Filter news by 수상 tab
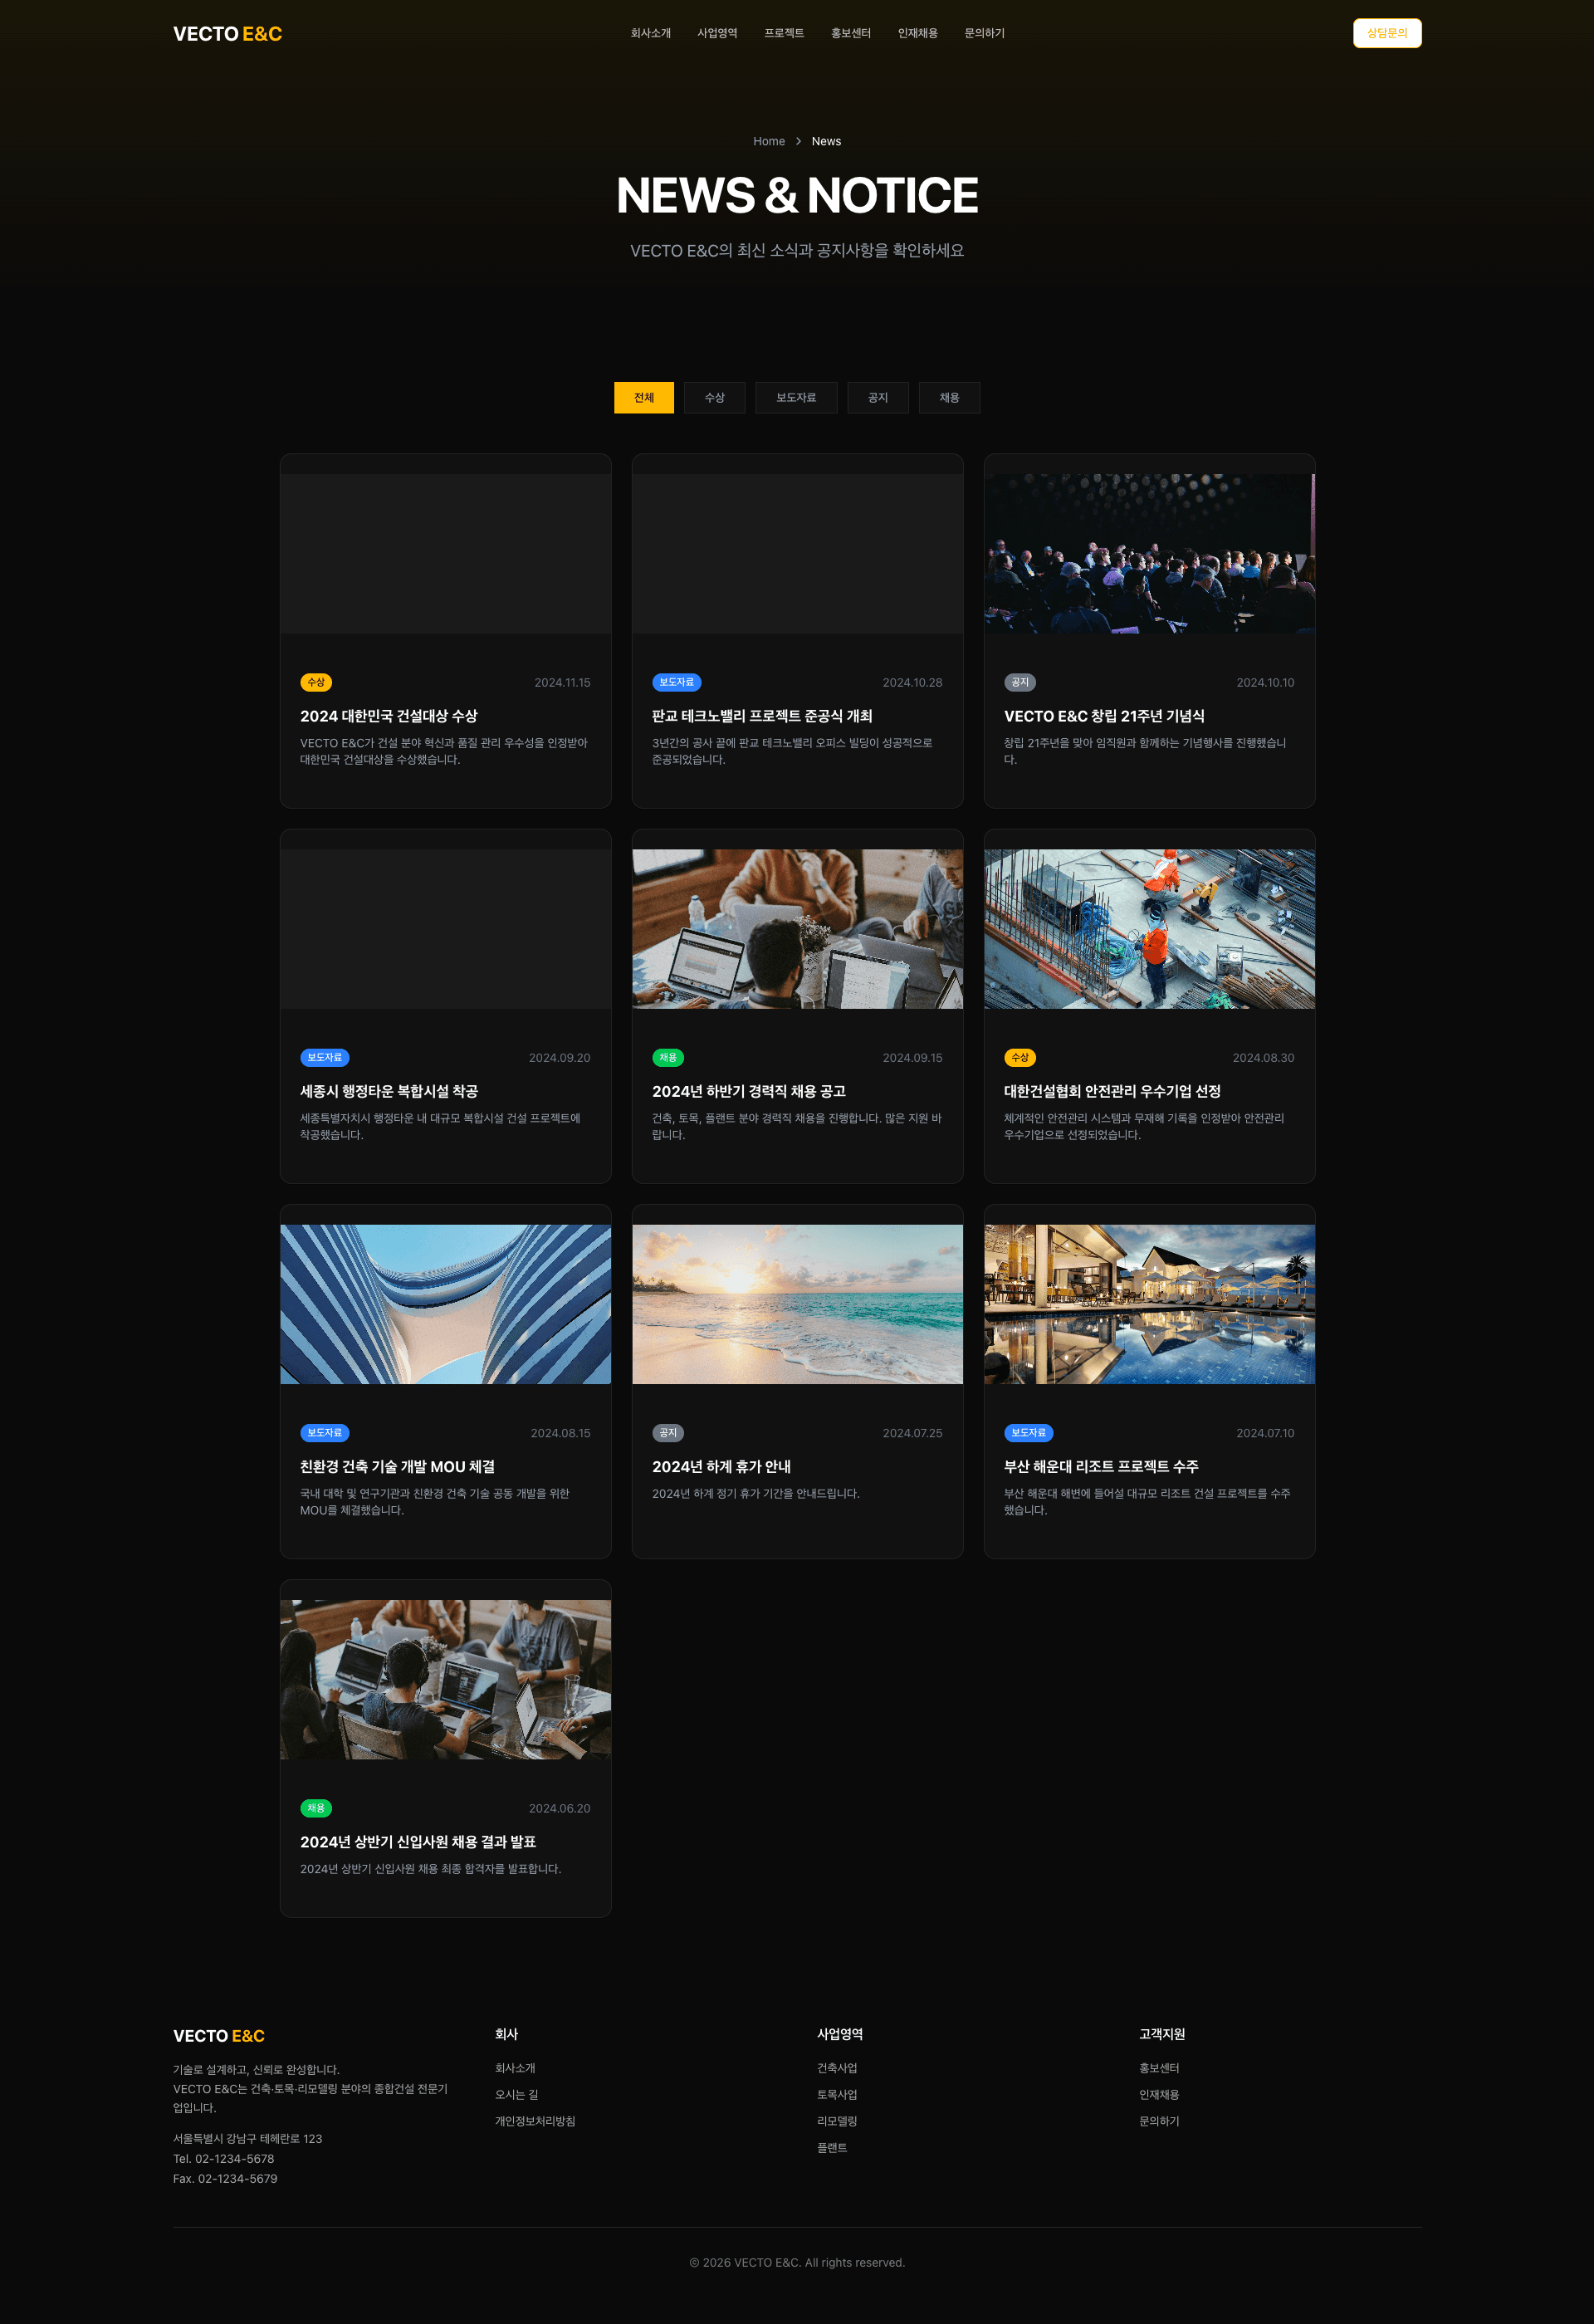 tap(714, 397)
